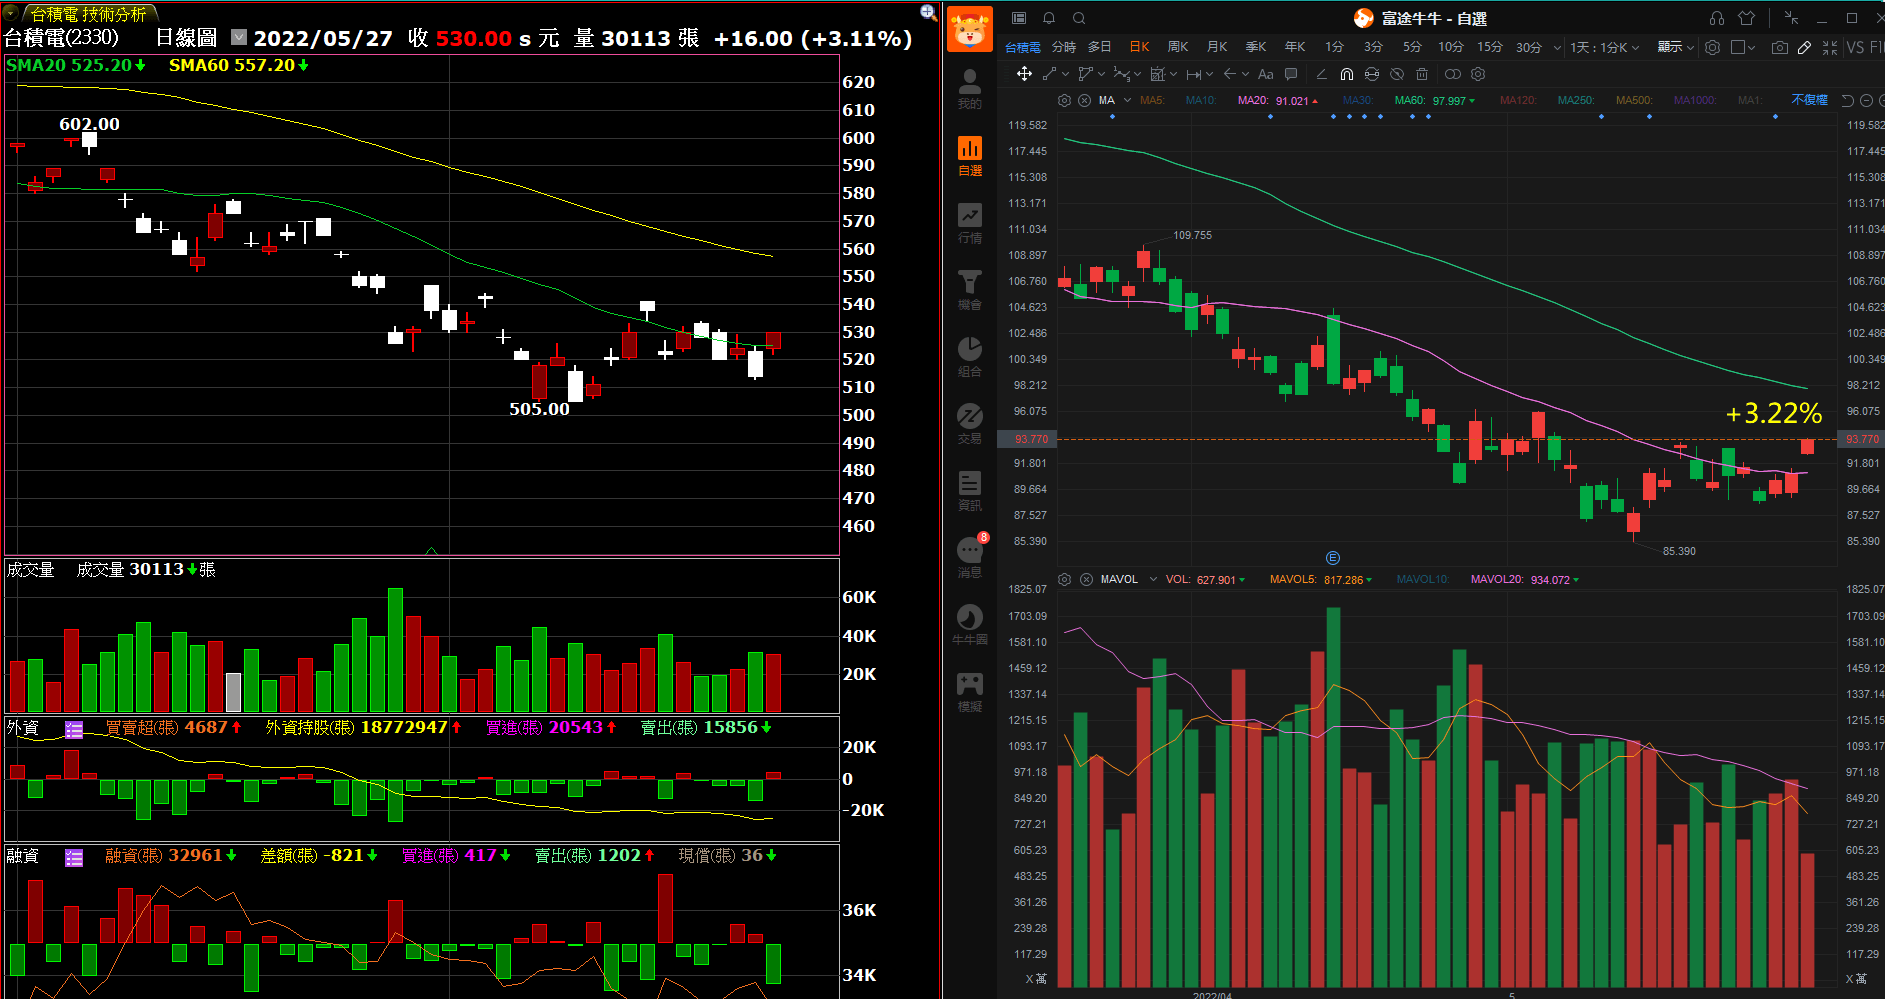Image resolution: width=1885 pixels, height=999 pixels.
Task: Open the 1天:1分K dropdown
Action: point(1604,47)
